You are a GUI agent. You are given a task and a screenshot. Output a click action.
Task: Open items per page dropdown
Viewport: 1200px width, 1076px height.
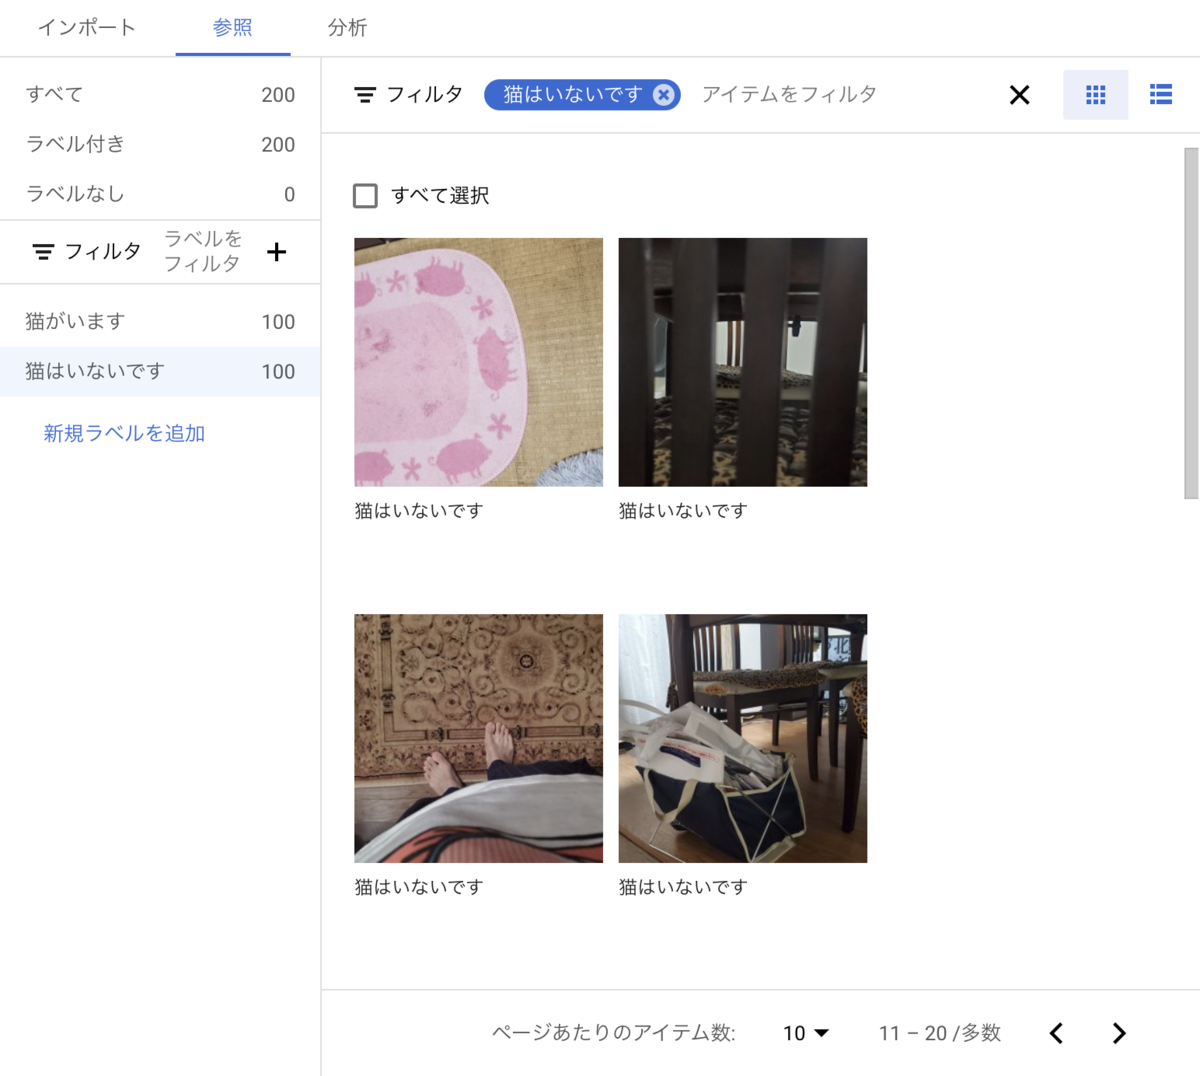point(806,1033)
